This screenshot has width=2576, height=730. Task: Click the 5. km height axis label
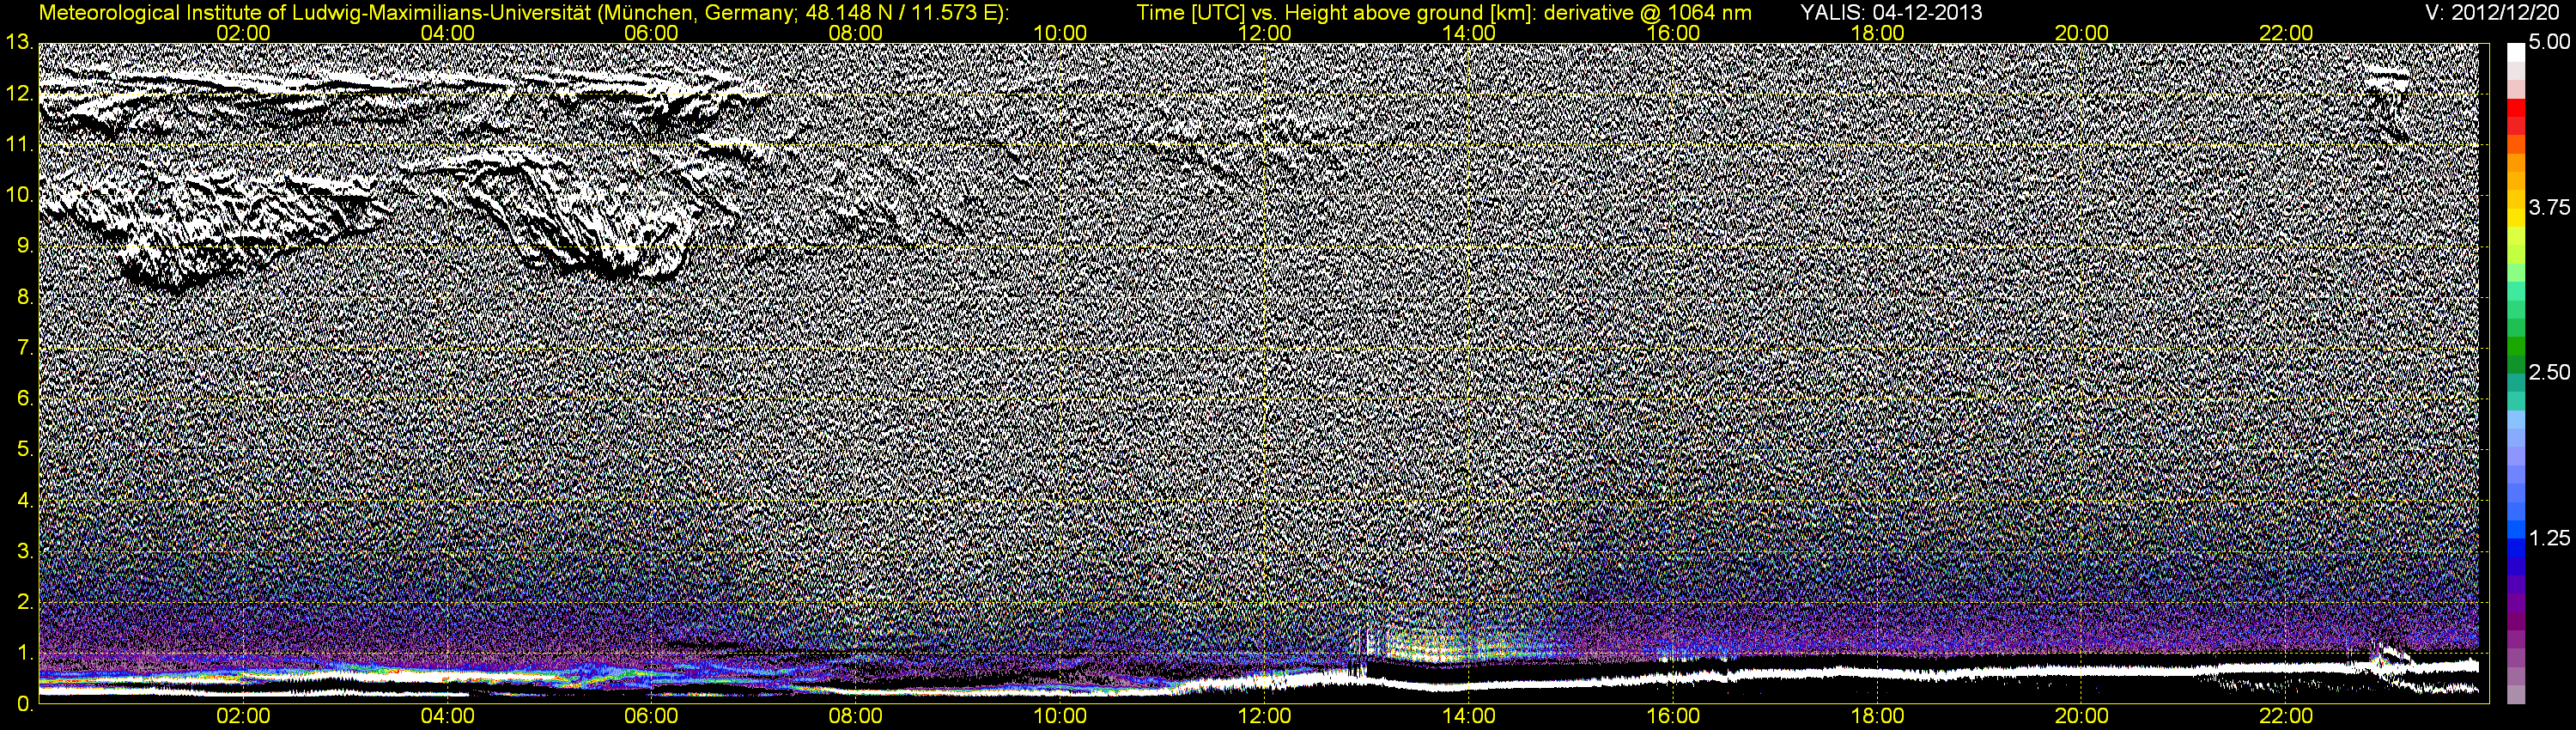(x=24, y=450)
